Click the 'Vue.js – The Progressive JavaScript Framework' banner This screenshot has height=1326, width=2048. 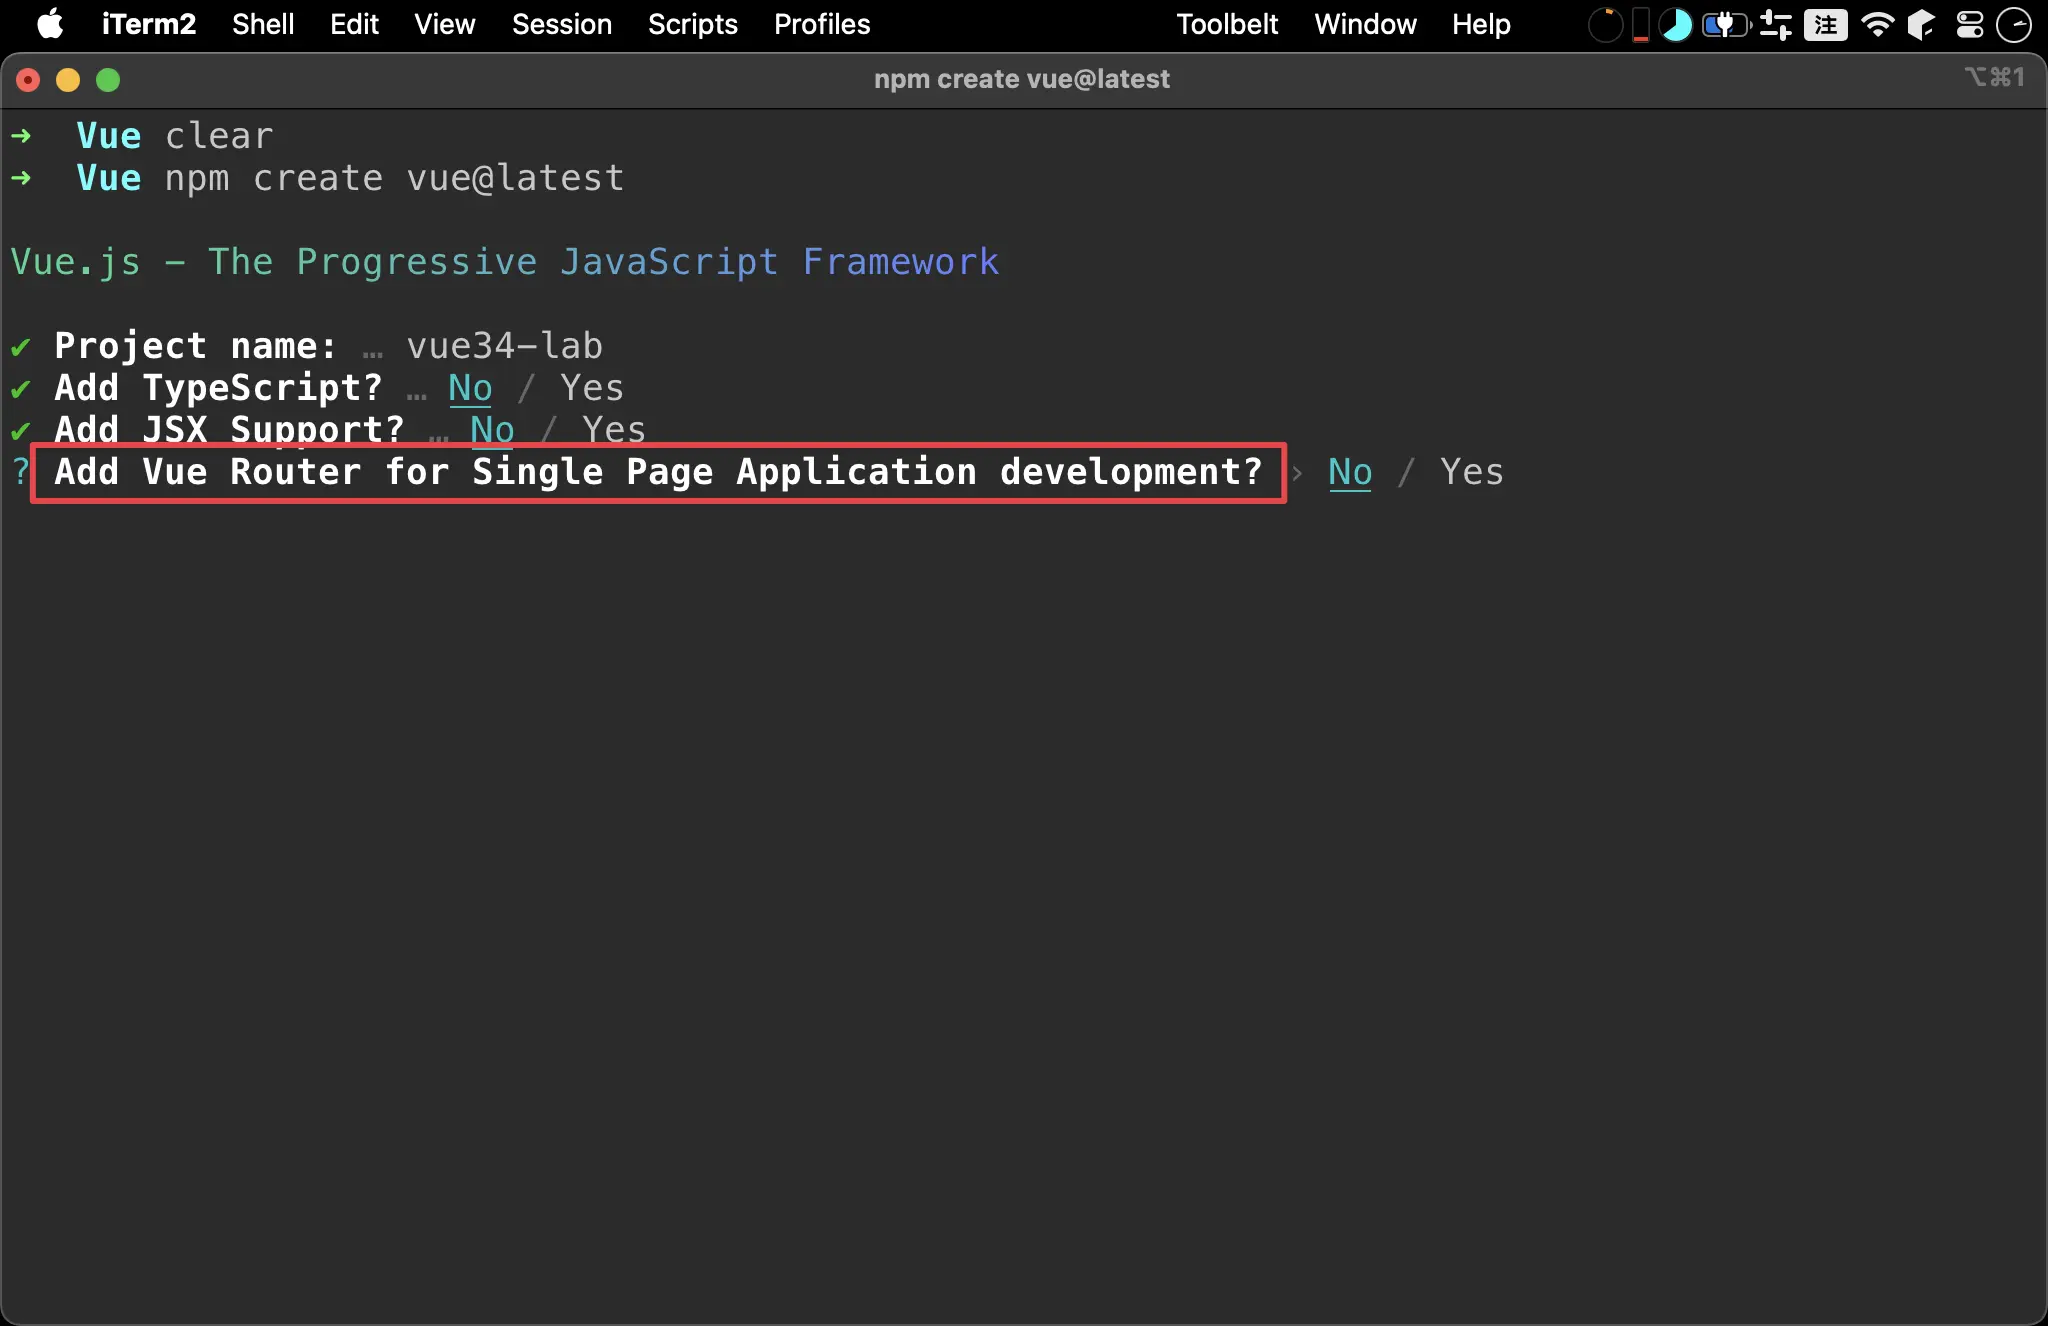tap(505, 262)
